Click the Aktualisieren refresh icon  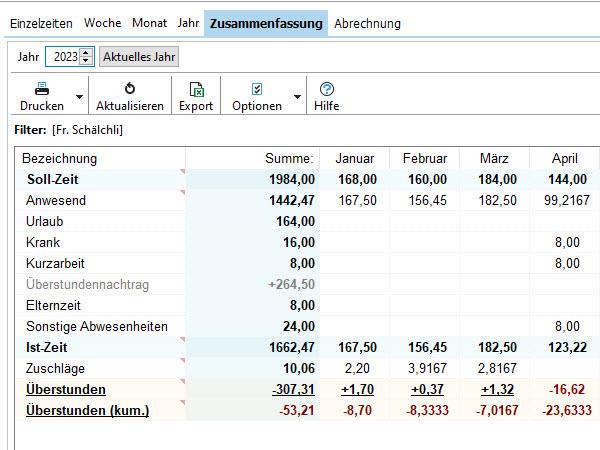[x=130, y=88]
